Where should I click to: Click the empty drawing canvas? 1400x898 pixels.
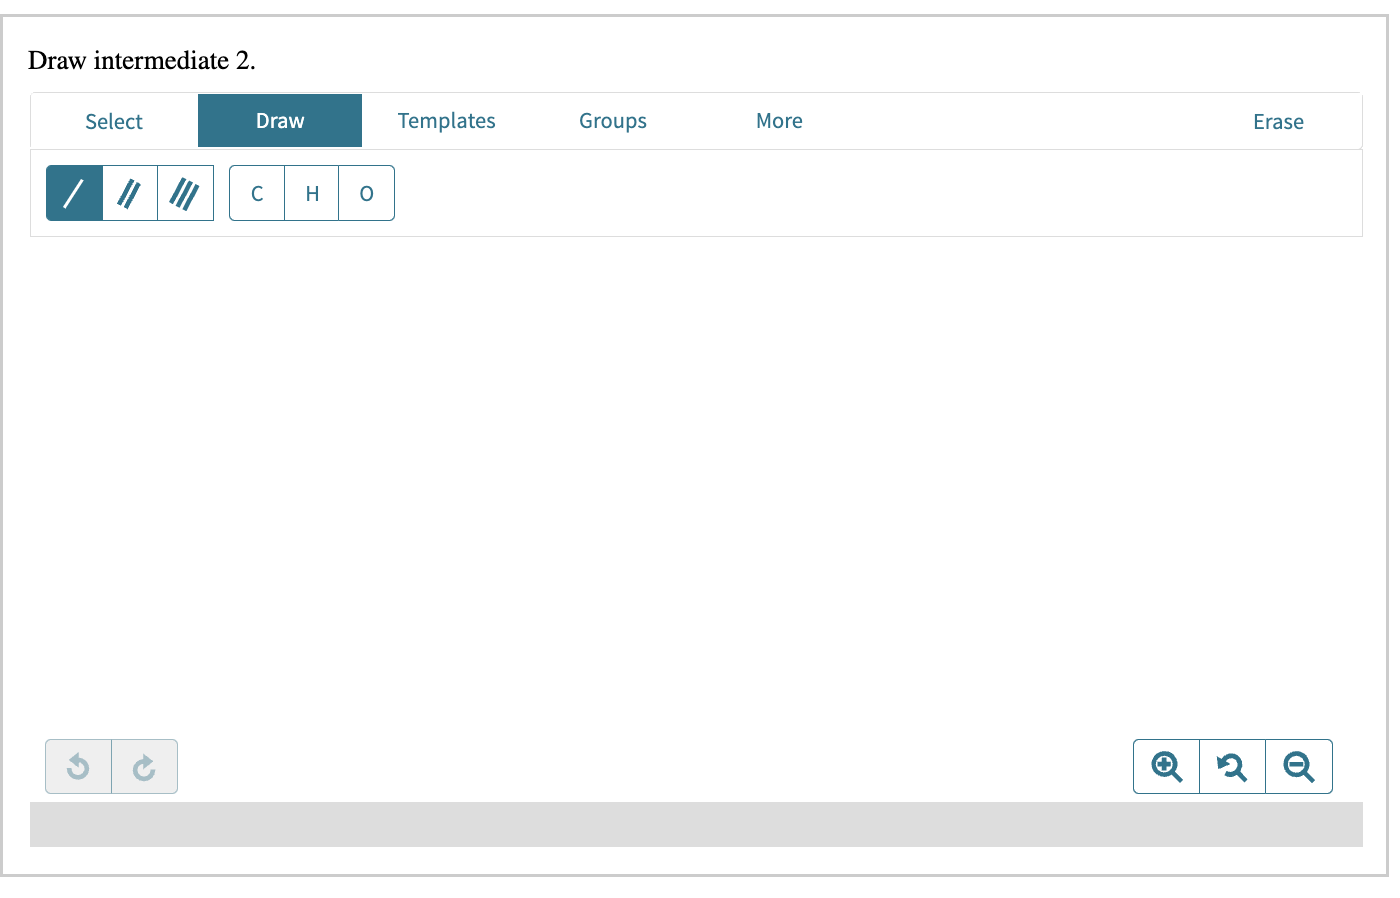pos(700,480)
